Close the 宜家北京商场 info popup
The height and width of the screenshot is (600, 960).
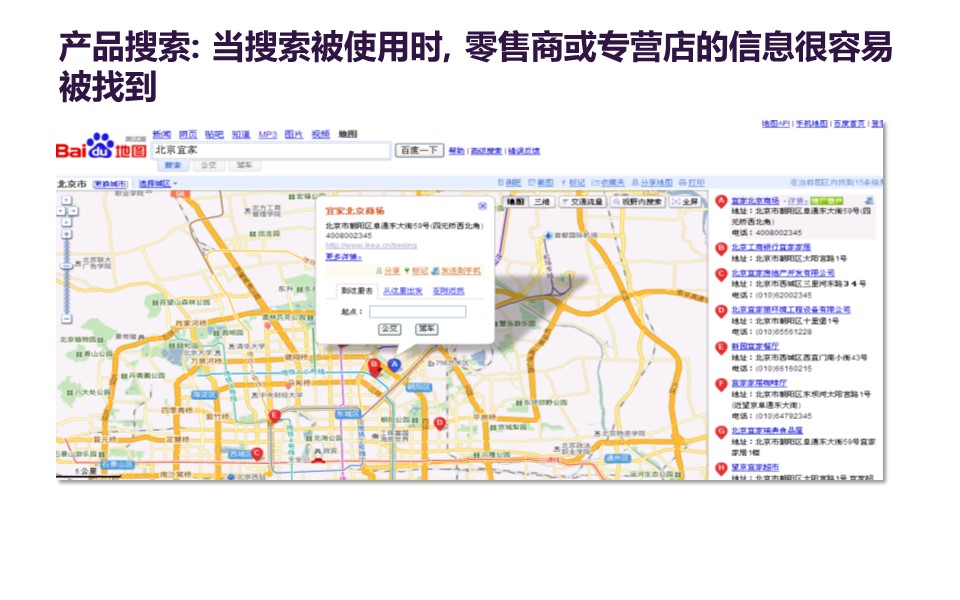(482, 205)
